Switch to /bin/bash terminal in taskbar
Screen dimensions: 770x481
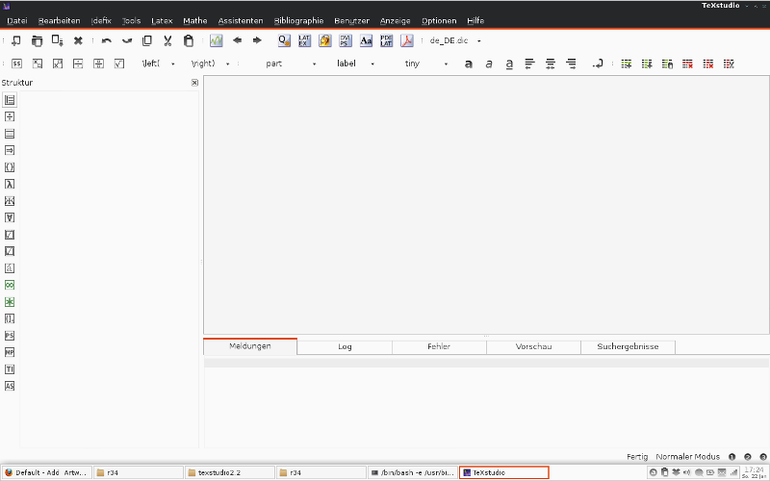[x=412, y=473]
